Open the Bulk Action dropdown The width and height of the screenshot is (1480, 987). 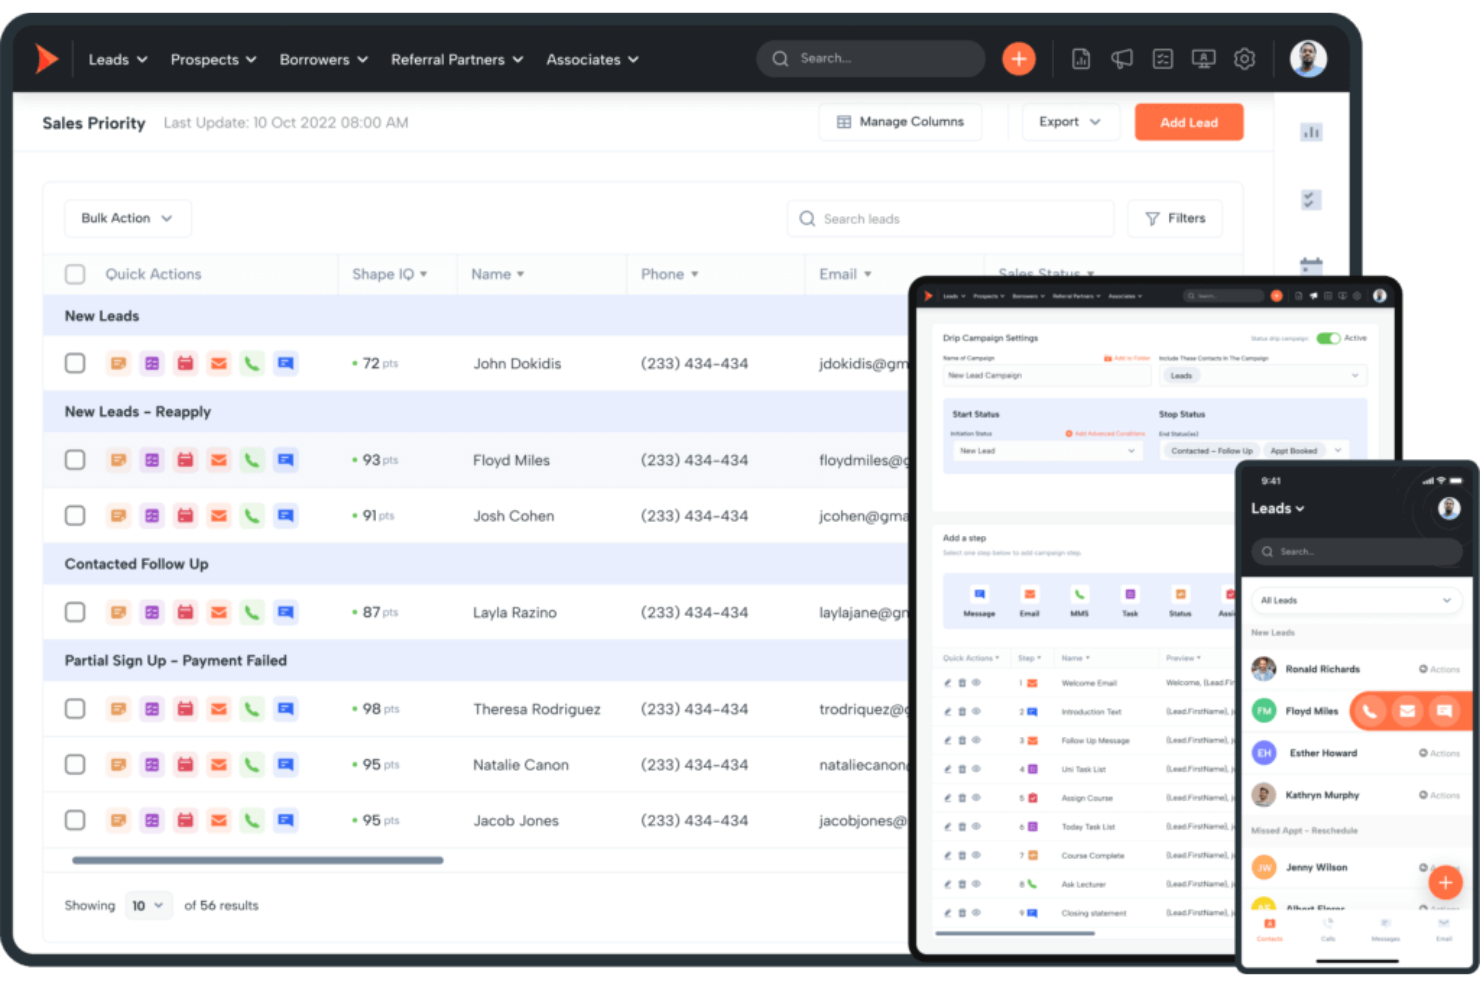pyautogui.click(x=127, y=218)
